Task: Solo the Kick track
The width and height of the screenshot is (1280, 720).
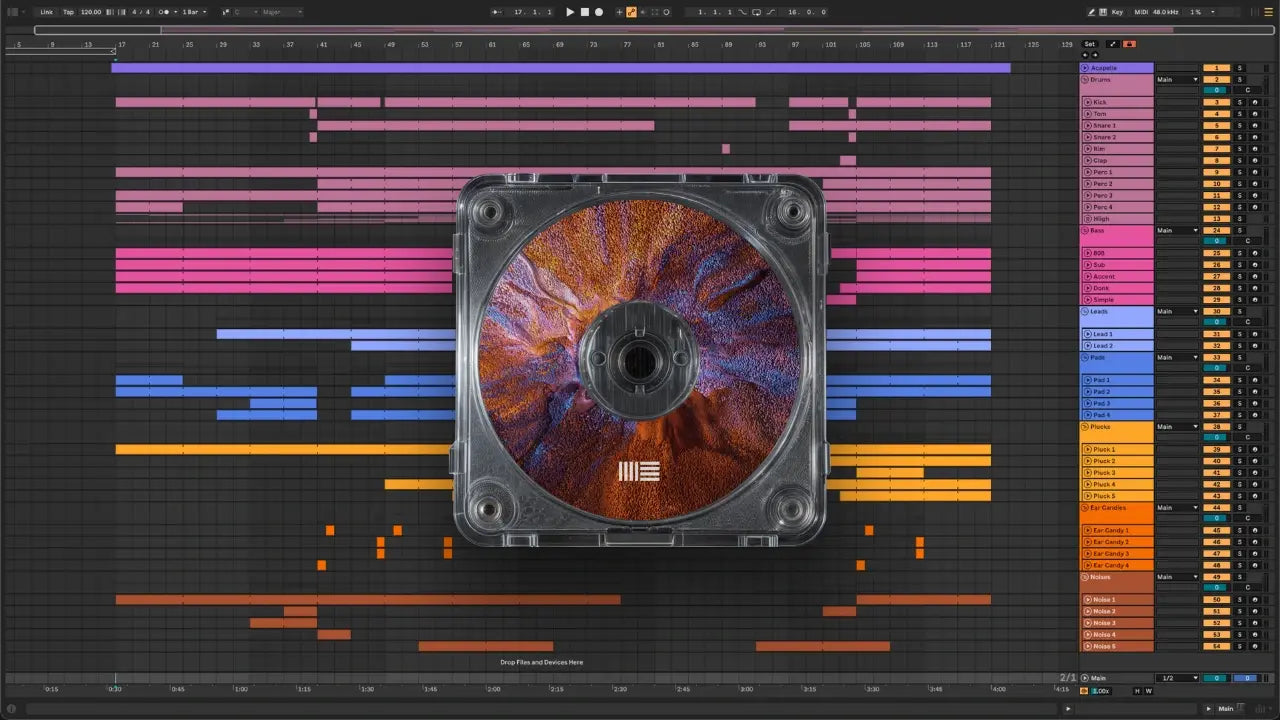Action: (1239, 103)
